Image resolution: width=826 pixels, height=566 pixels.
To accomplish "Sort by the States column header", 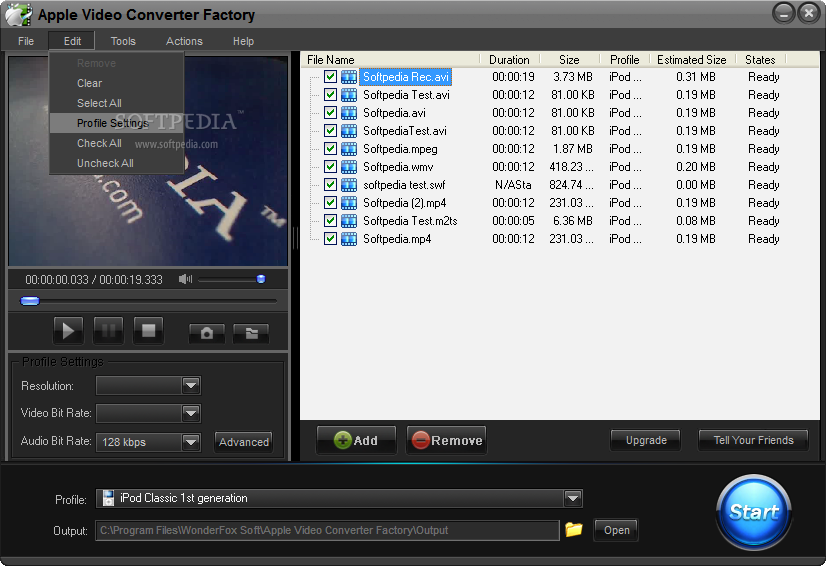I will [760, 60].
